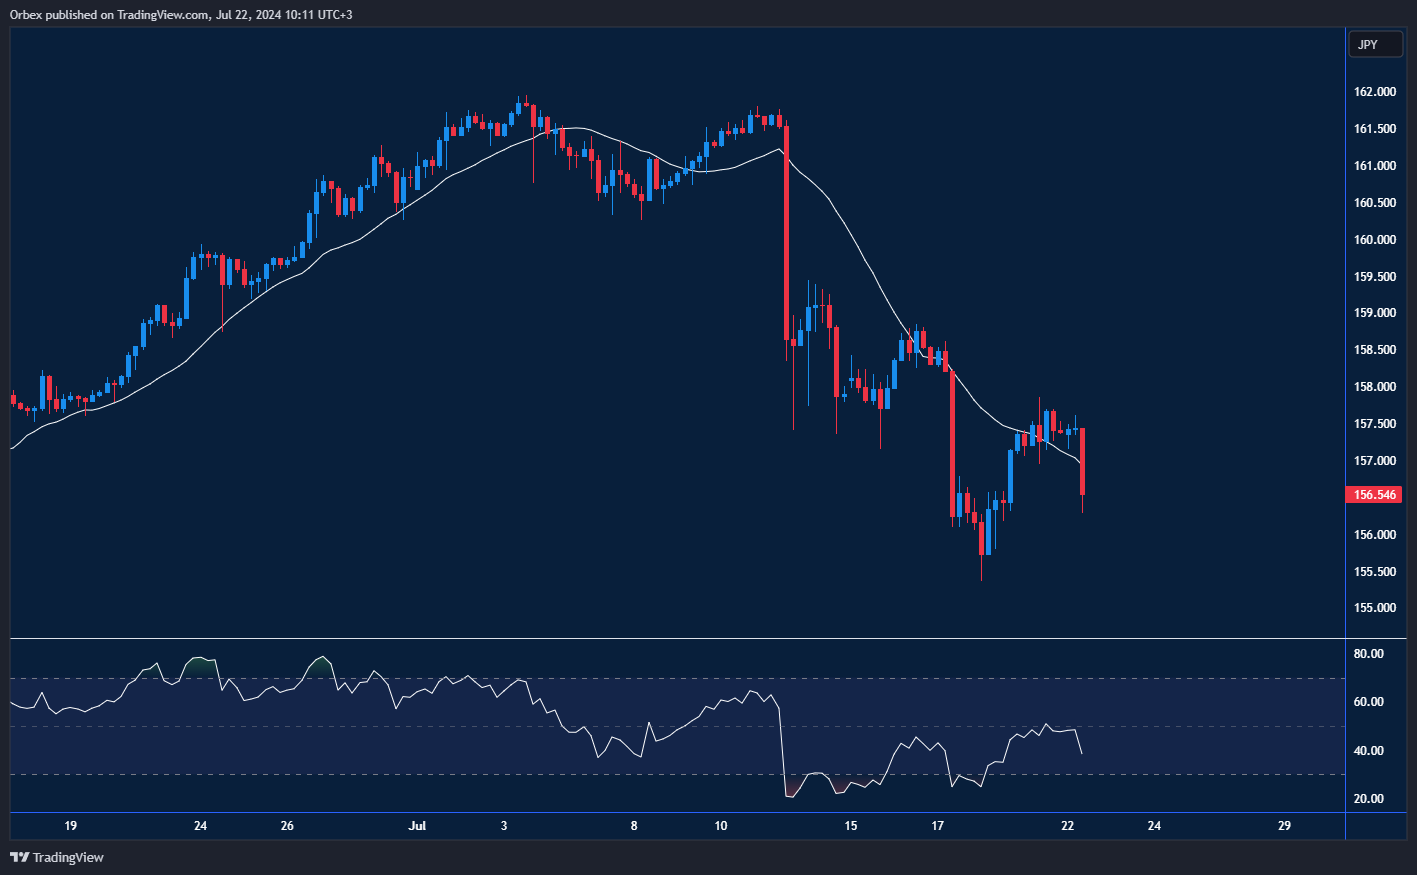Click the TradingView logo icon

[x=19, y=857]
